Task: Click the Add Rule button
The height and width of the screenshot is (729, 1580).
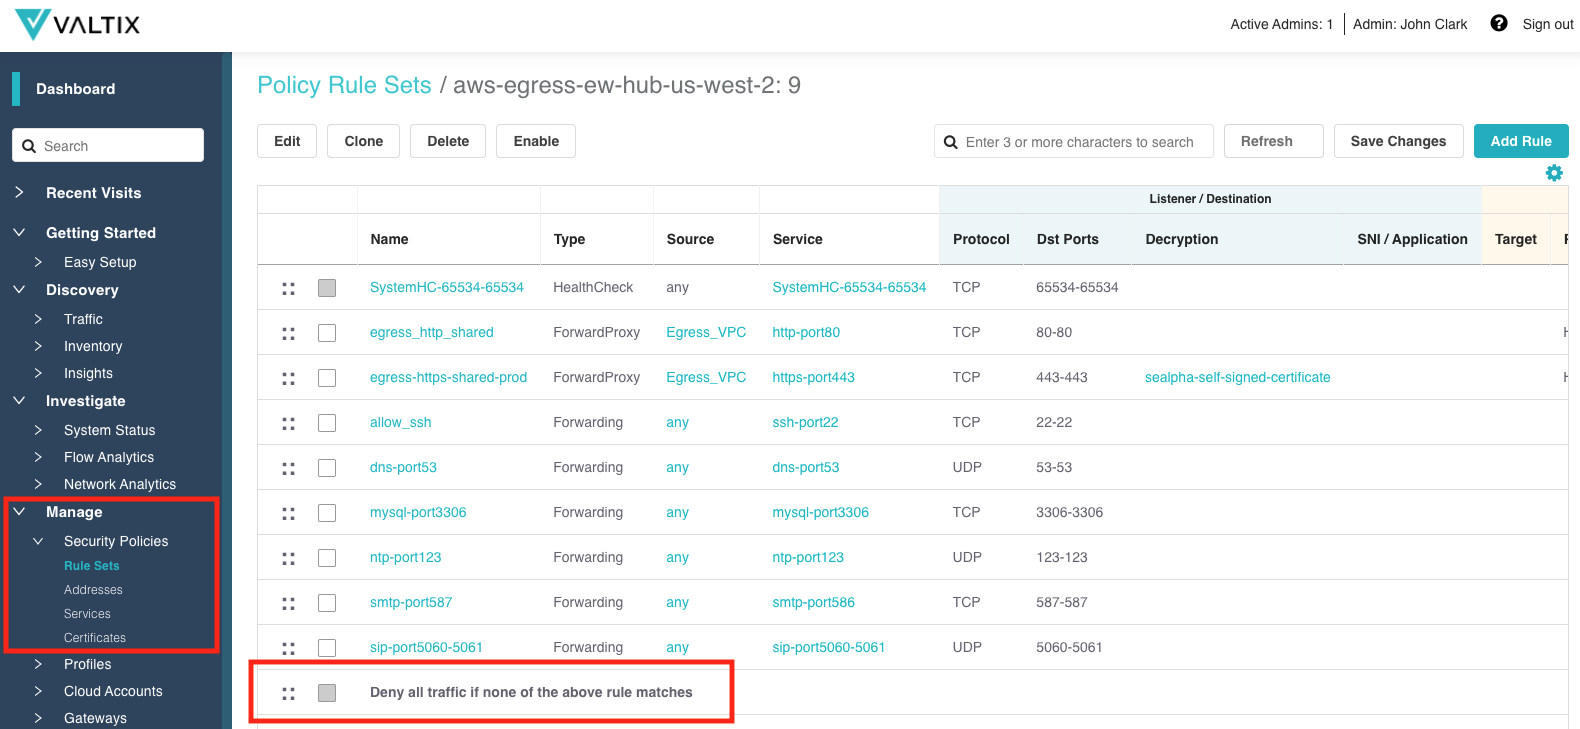Action: tap(1521, 141)
